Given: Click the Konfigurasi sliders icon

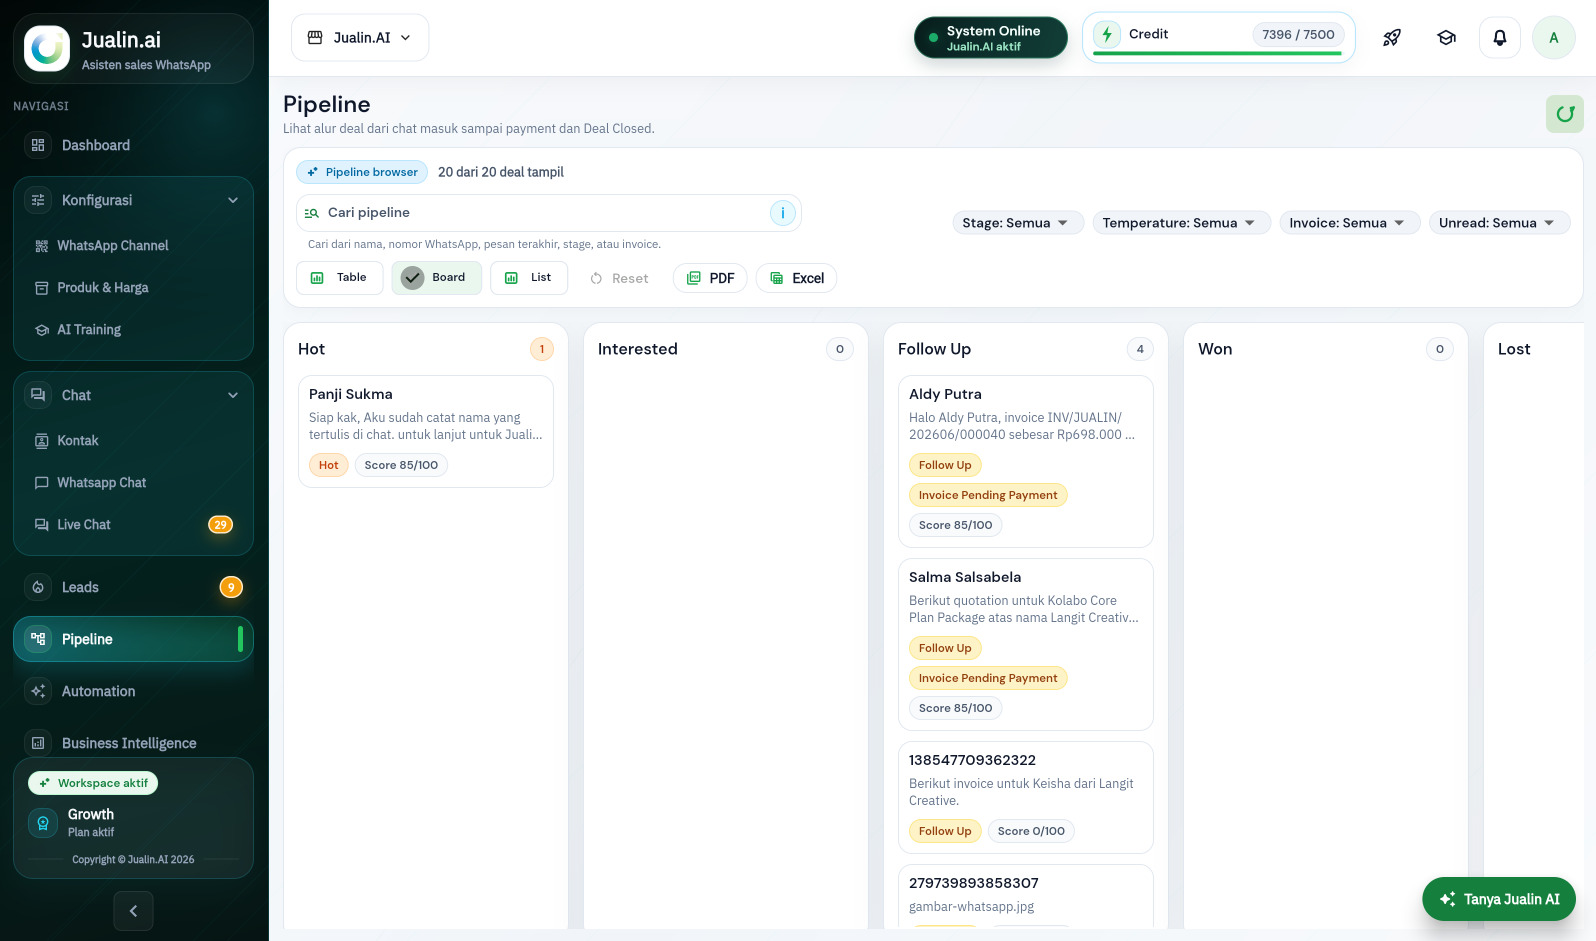Looking at the screenshot, I should (x=38, y=200).
